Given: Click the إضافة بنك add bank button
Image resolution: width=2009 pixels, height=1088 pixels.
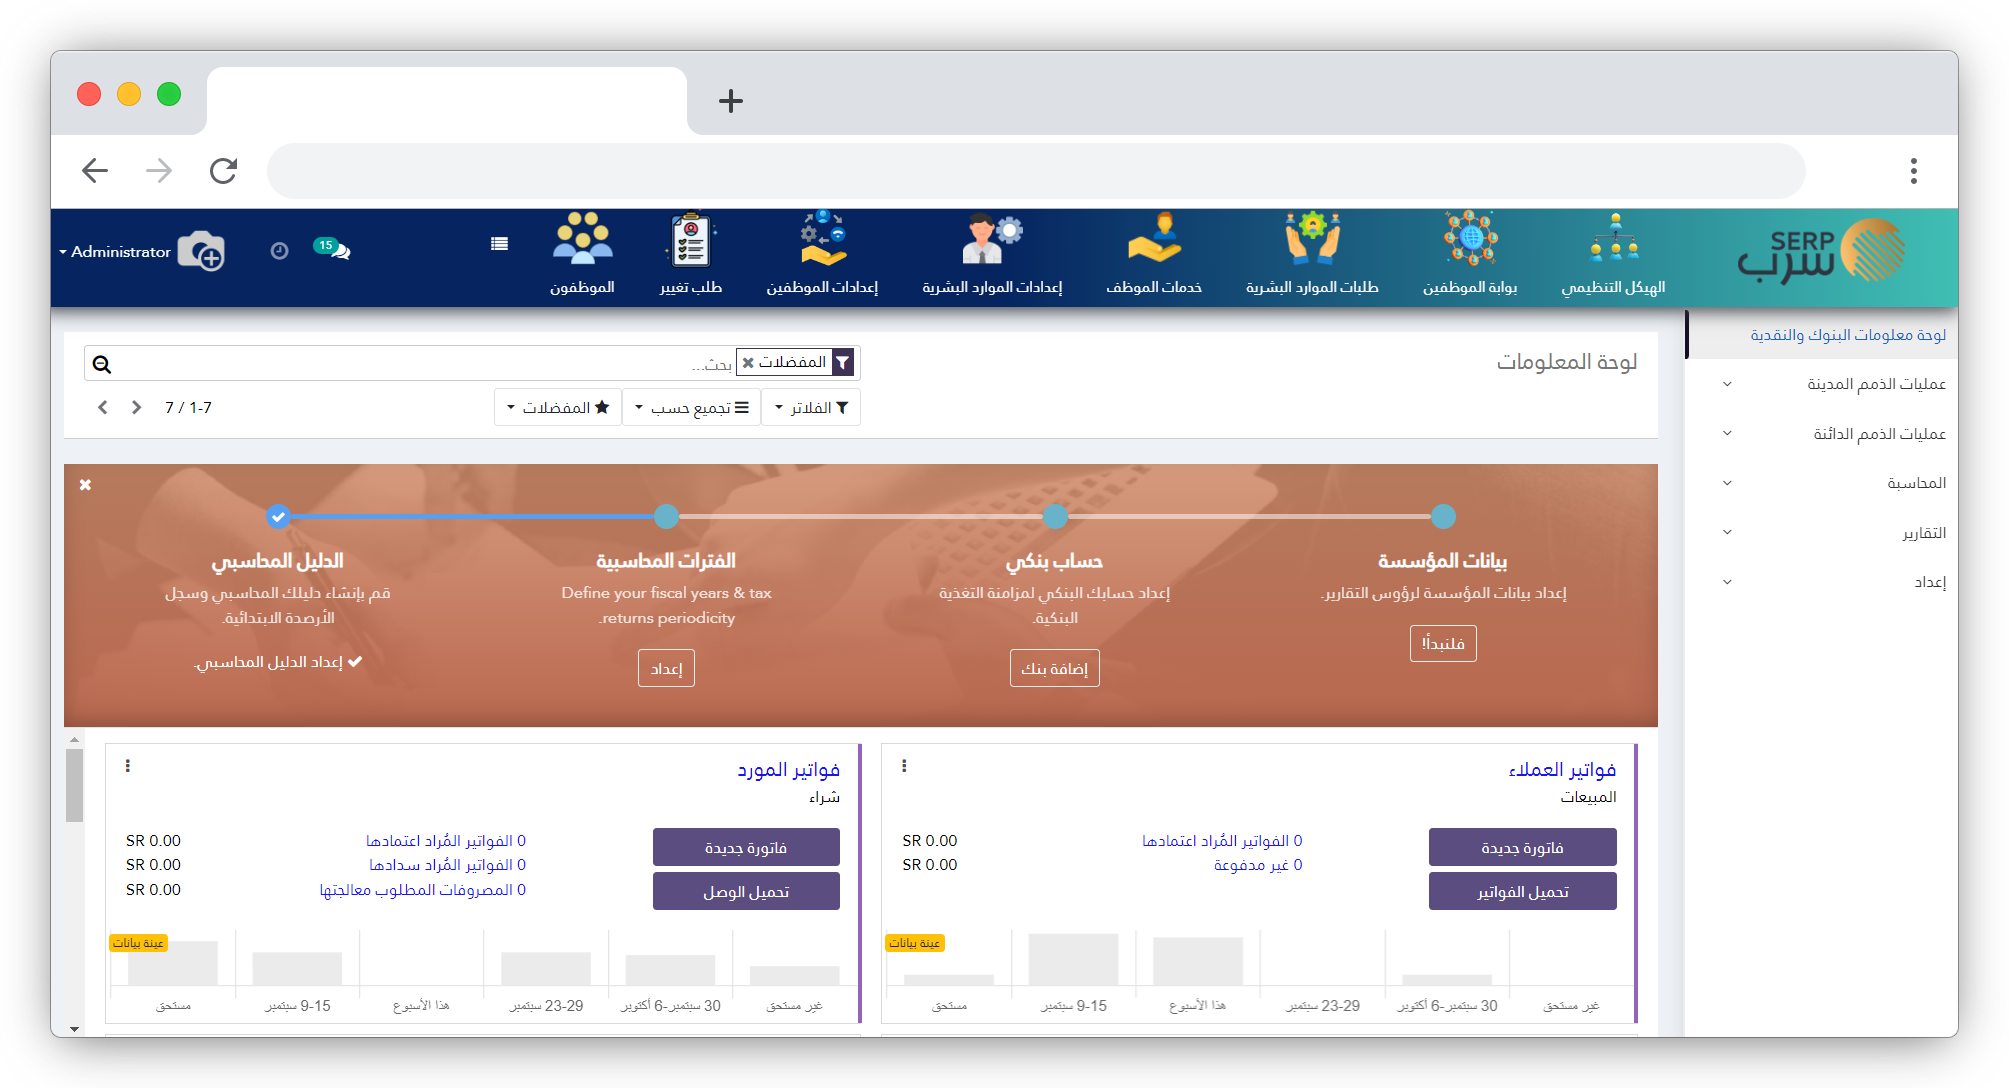Looking at the screenshot, I should [x=1054, y=668].
